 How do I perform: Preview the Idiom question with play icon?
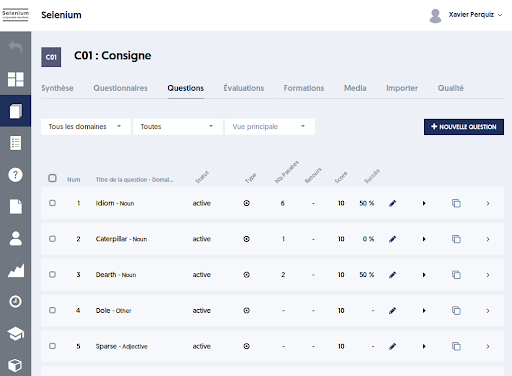(x=424, y=203)
